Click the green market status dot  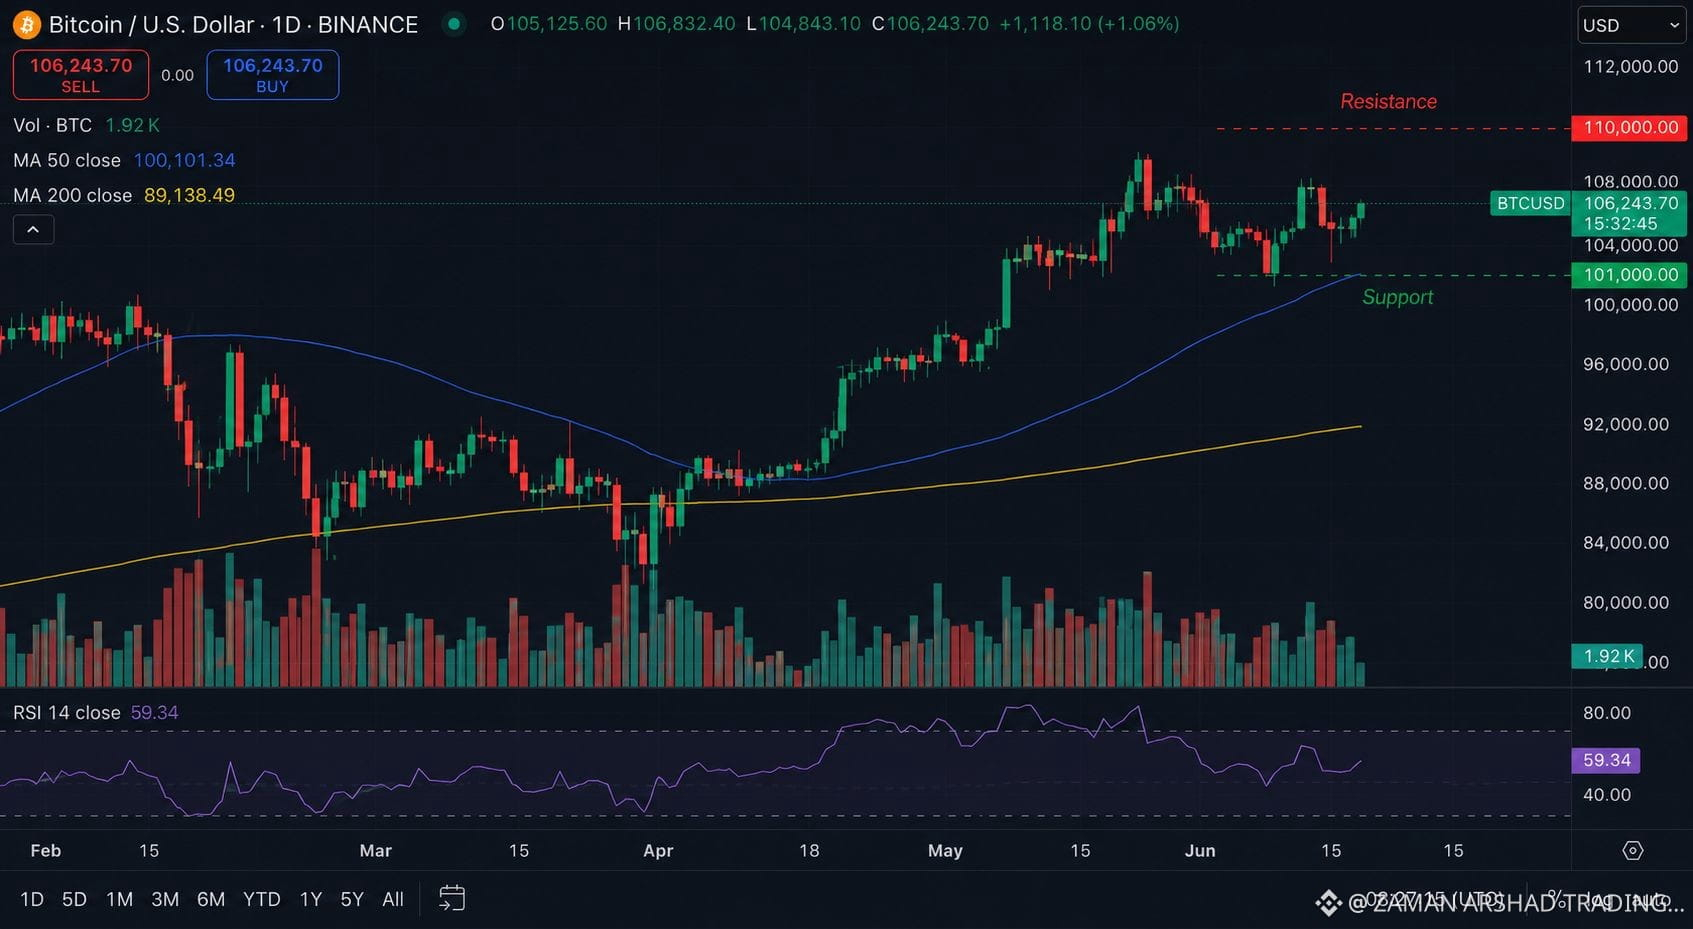[x=454, y=23]
